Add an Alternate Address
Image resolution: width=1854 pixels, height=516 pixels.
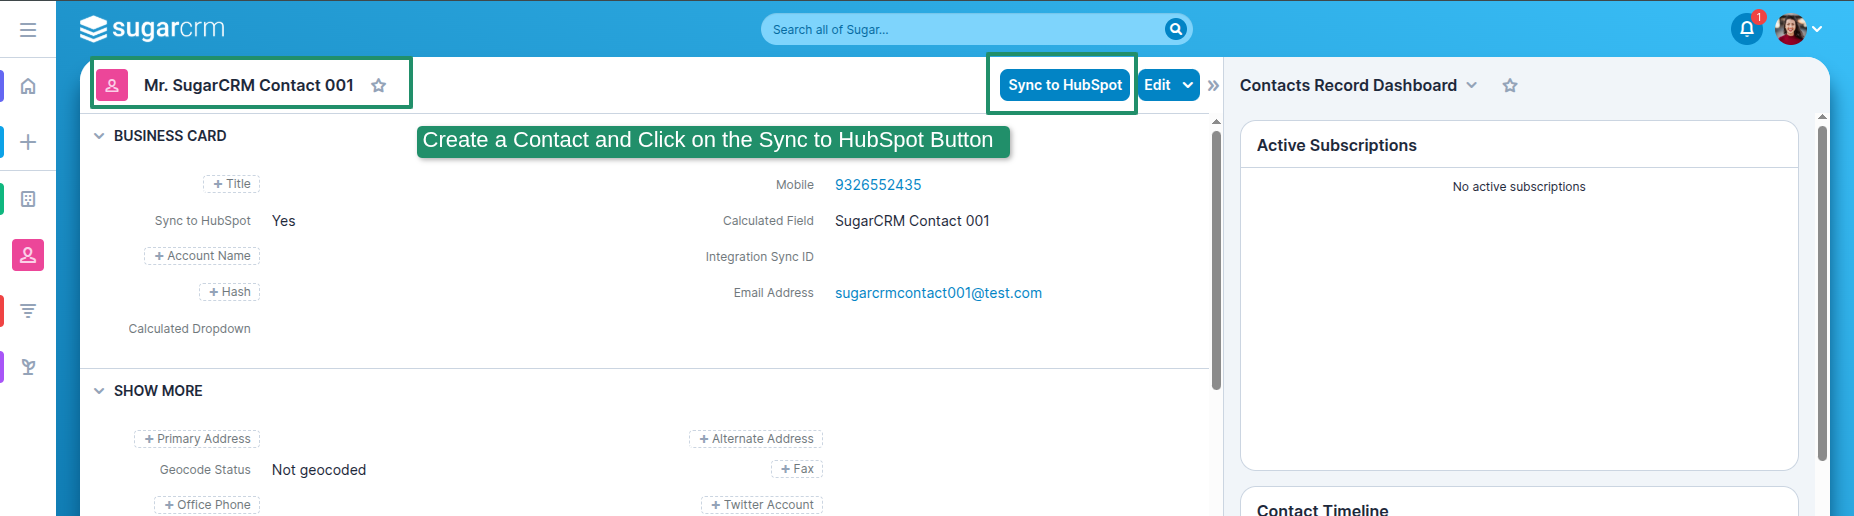pyautogui.click(x=756, y=439)
